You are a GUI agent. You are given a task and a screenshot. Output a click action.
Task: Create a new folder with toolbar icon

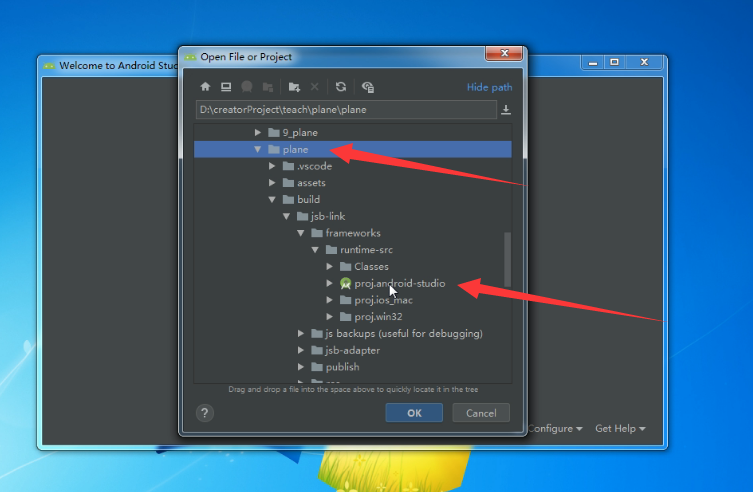coord(294,87)
